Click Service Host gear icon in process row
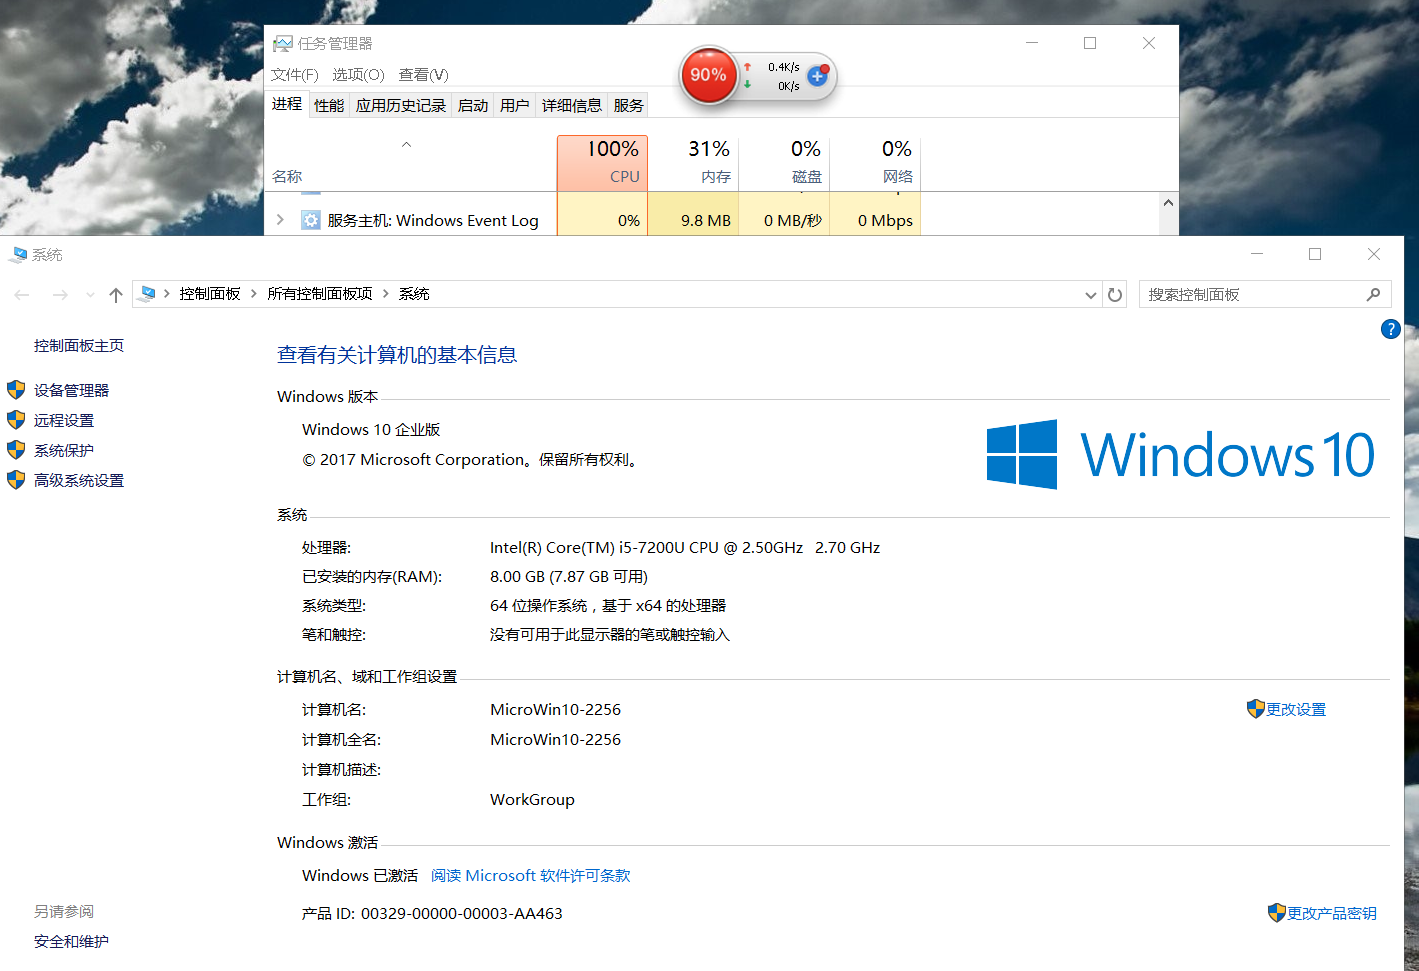 (x=311, y=220)
